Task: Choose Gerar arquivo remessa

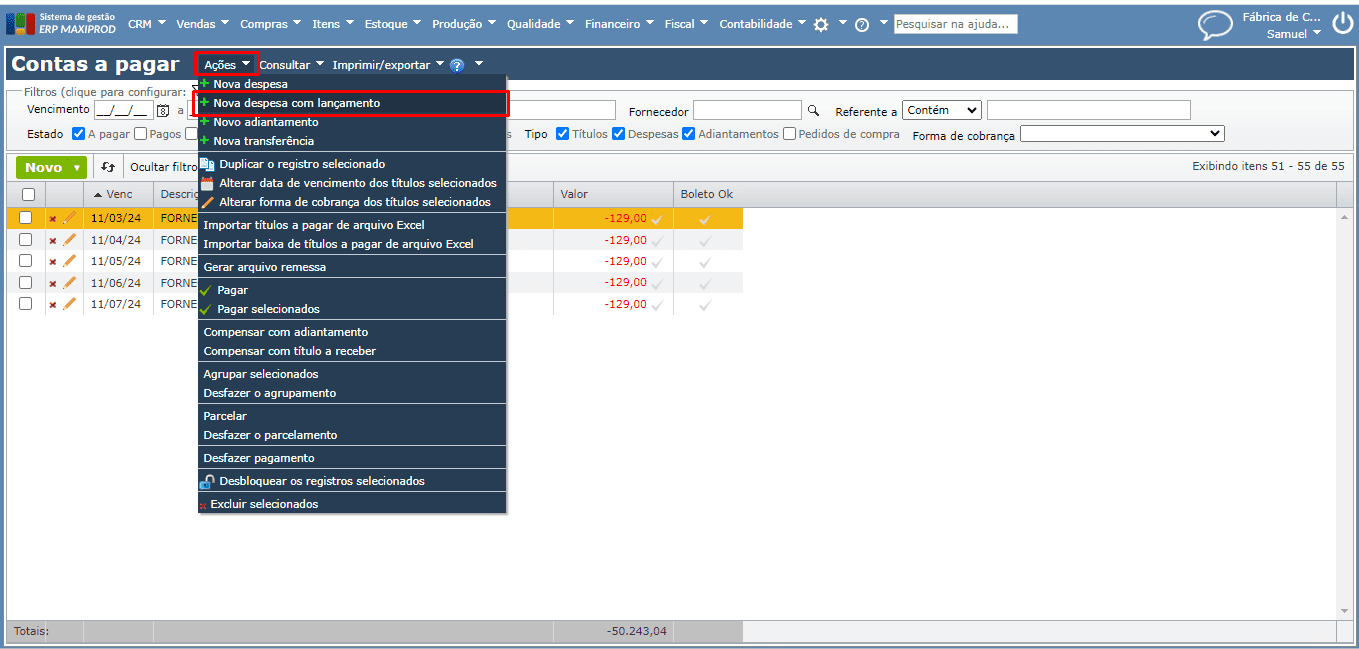Action: tap(352, 267)
